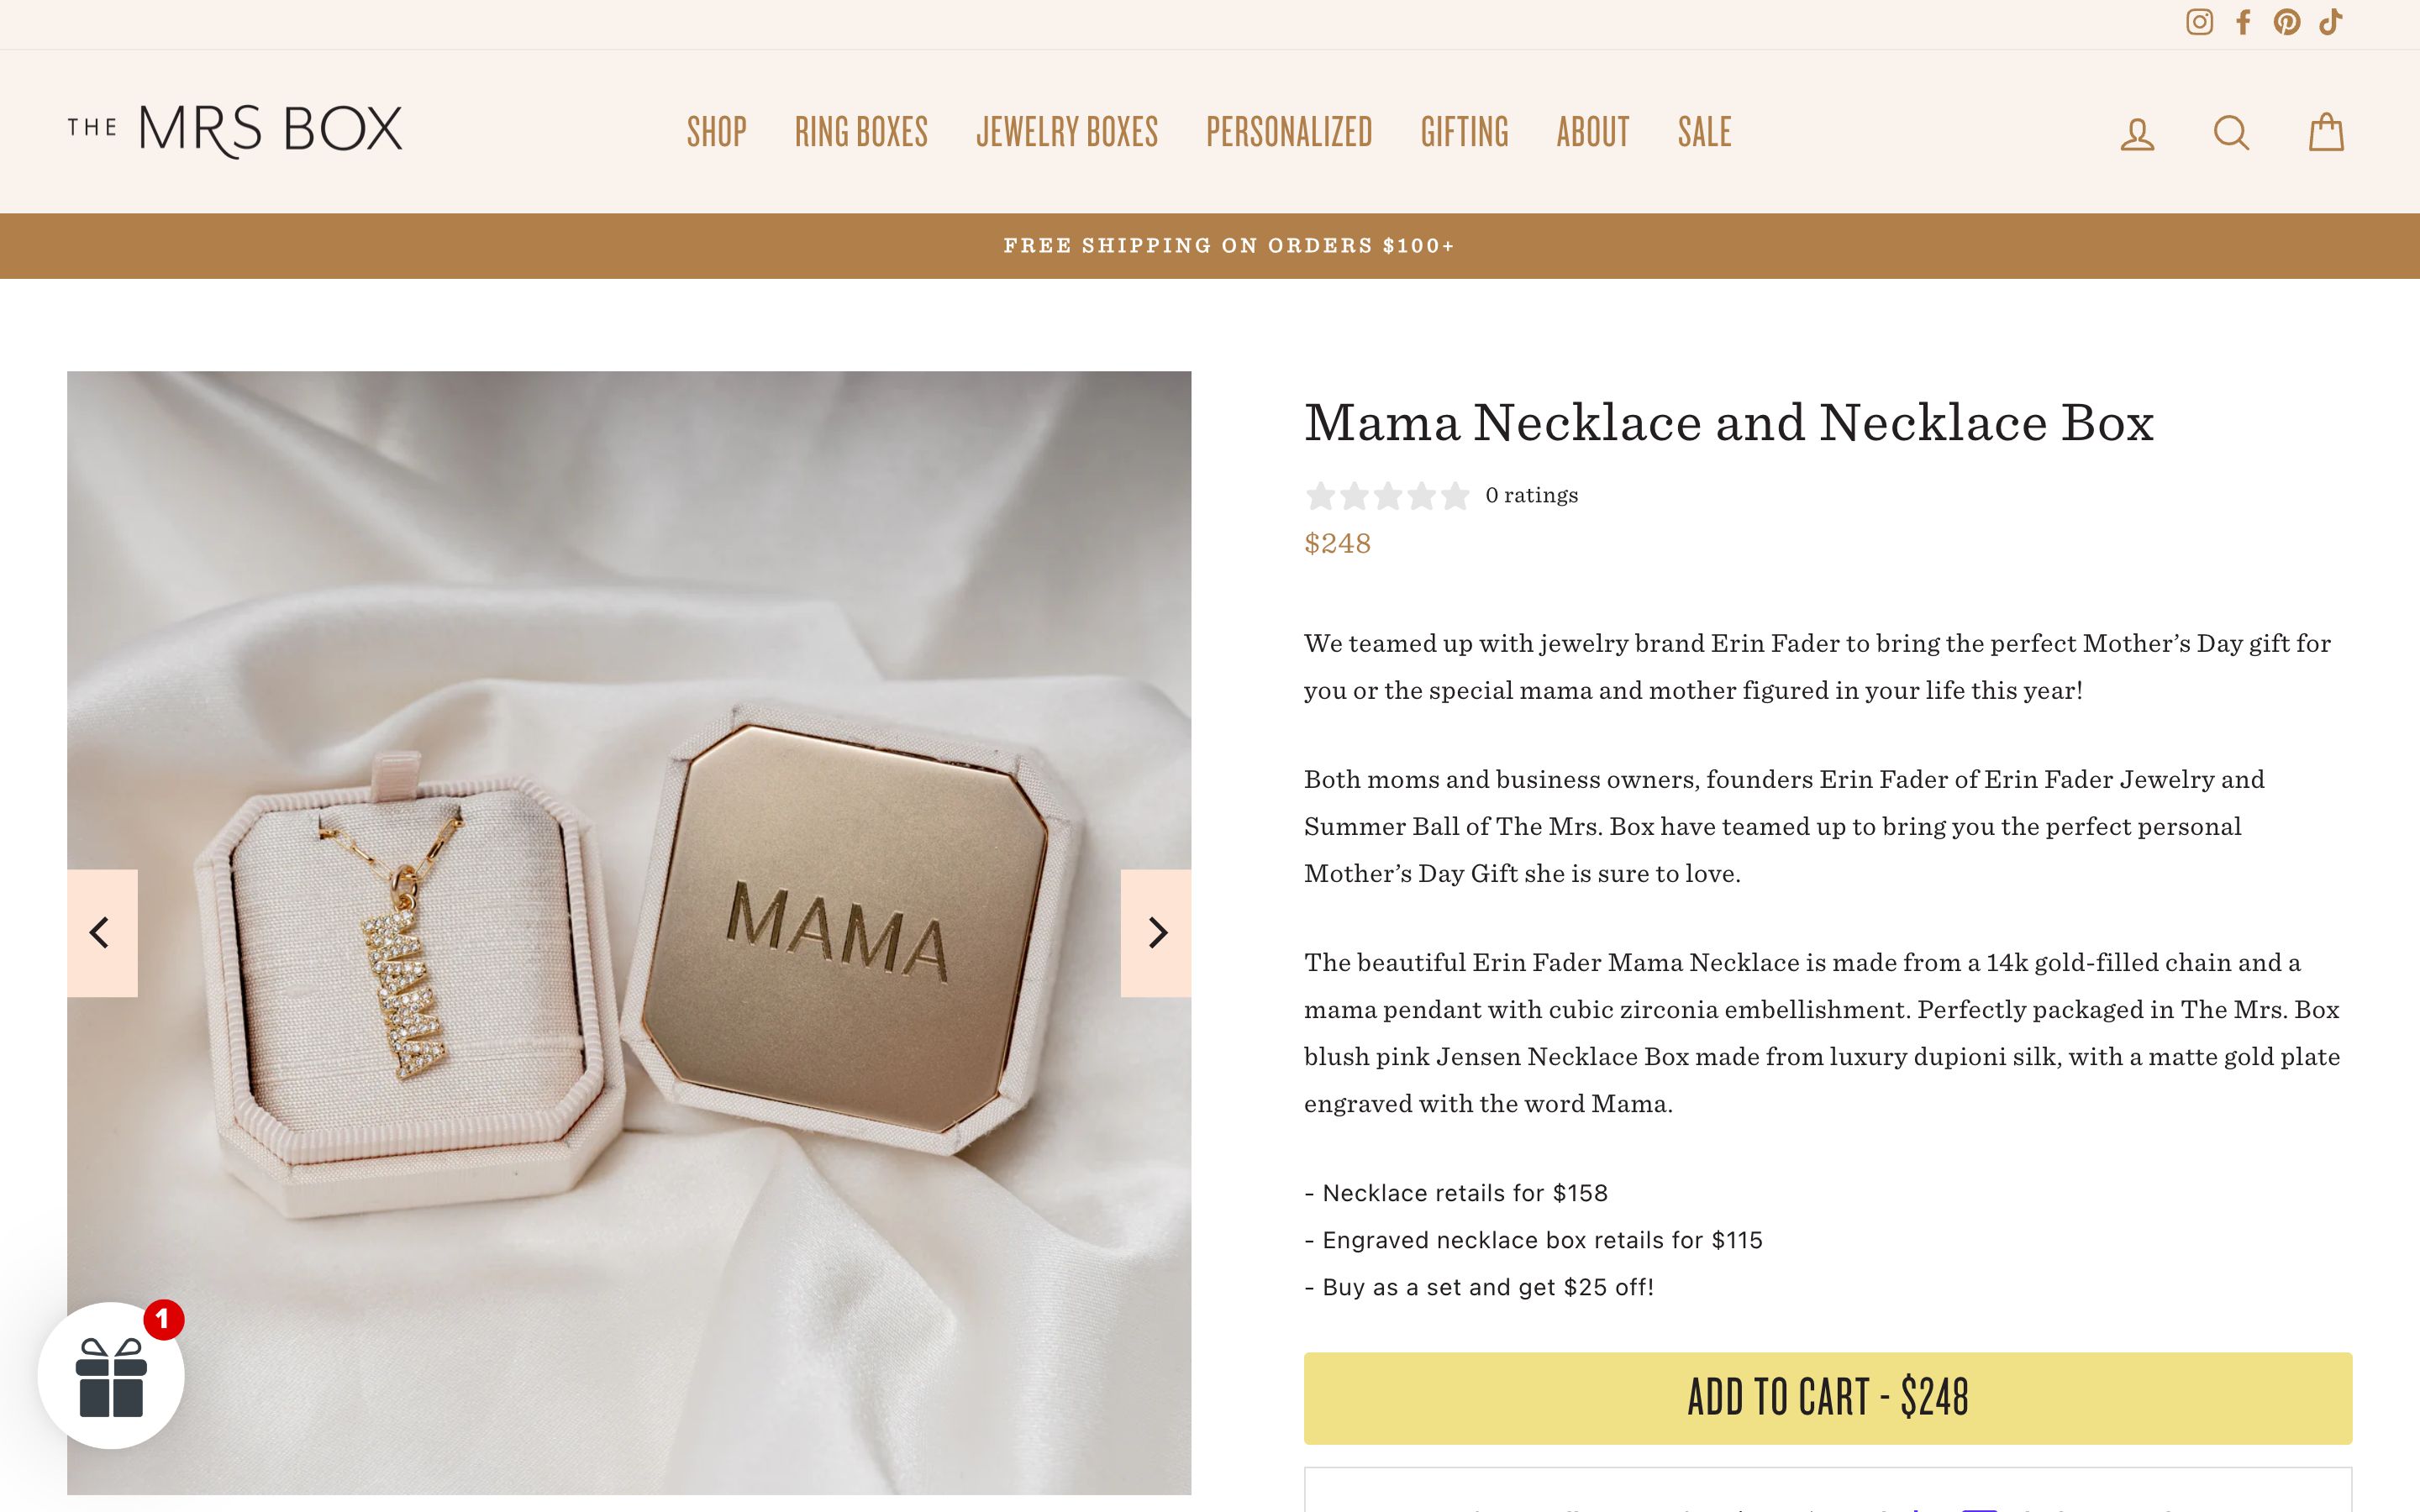Expand the JEWELRY BOXES menu

[x=1066, y=132]
